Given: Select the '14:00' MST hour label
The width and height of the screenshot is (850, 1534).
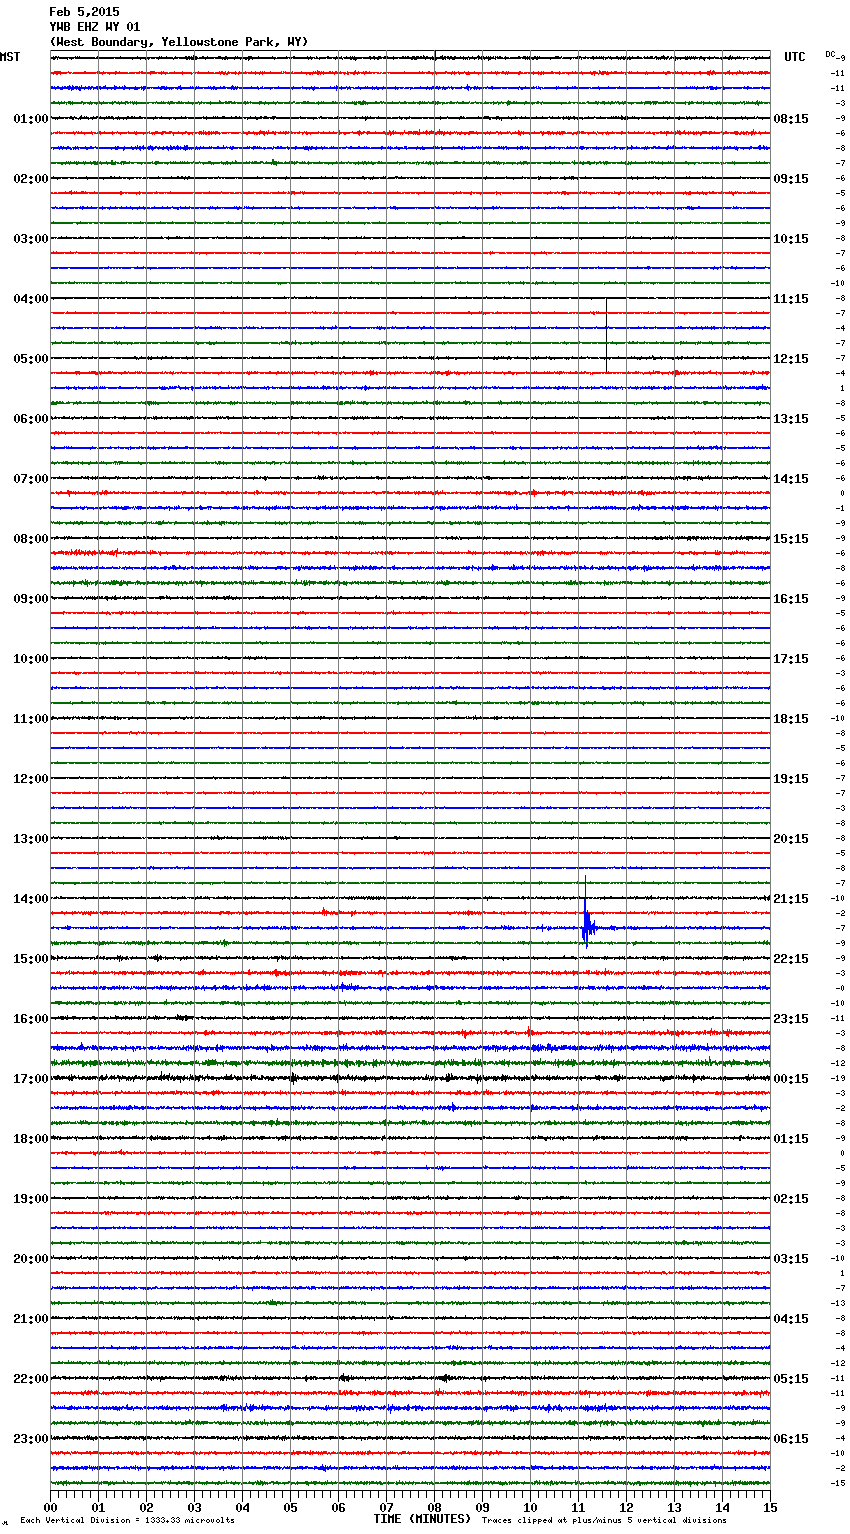Looking at the screenshot, I should pos(31,899).
